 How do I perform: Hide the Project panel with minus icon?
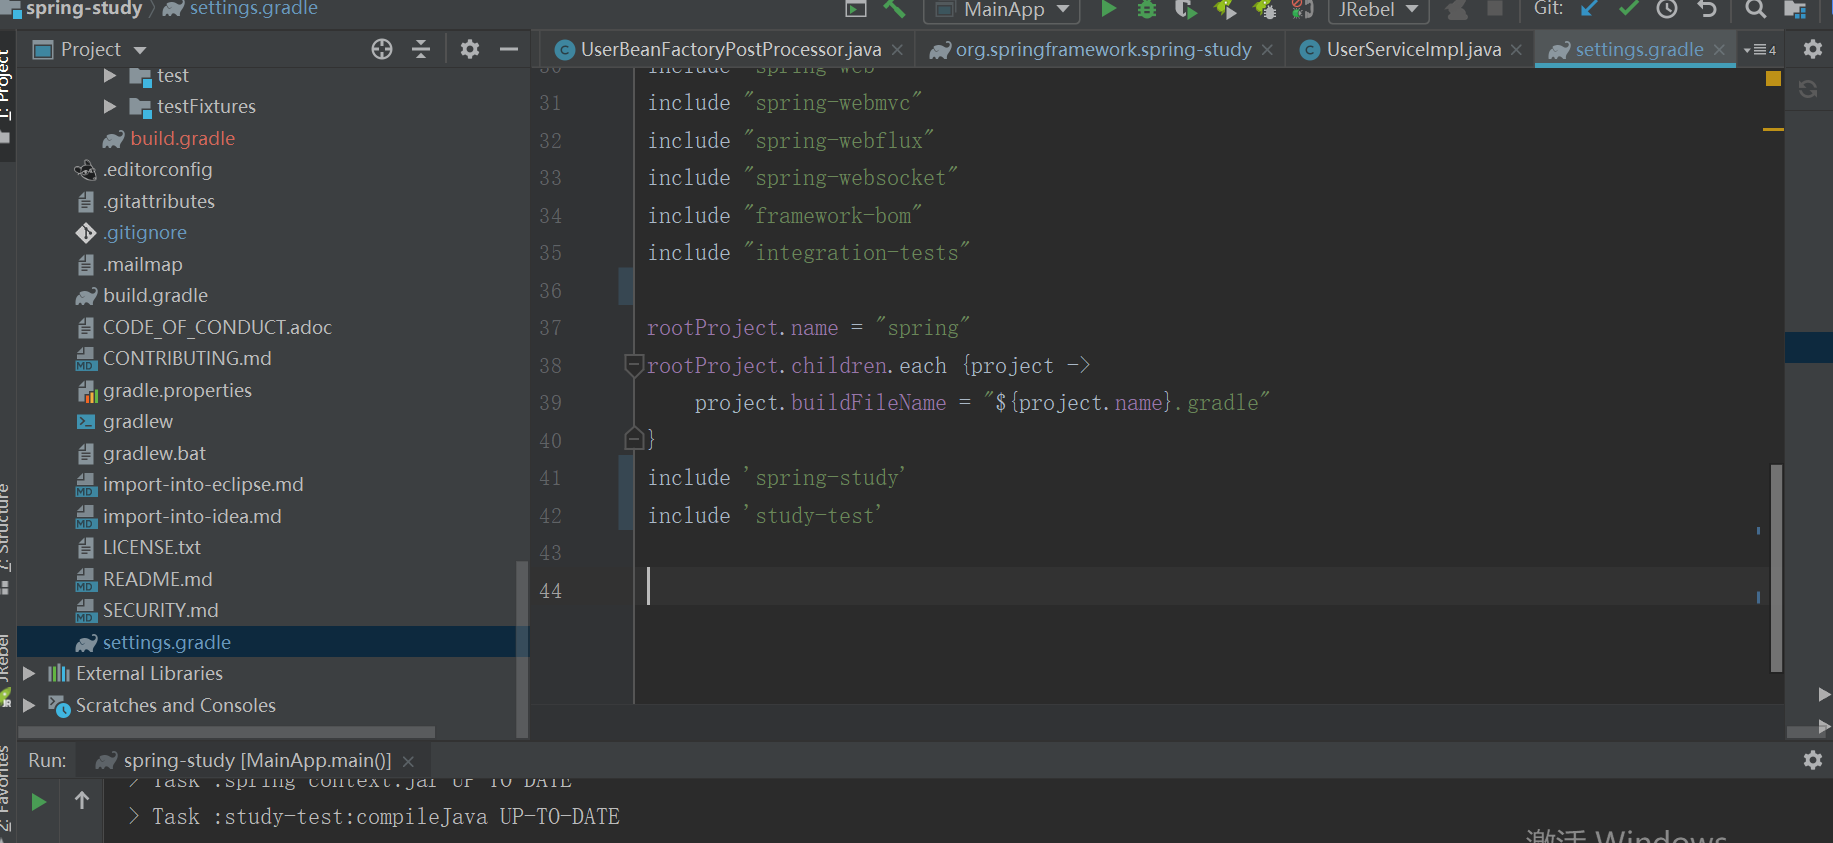pos(509,49)
